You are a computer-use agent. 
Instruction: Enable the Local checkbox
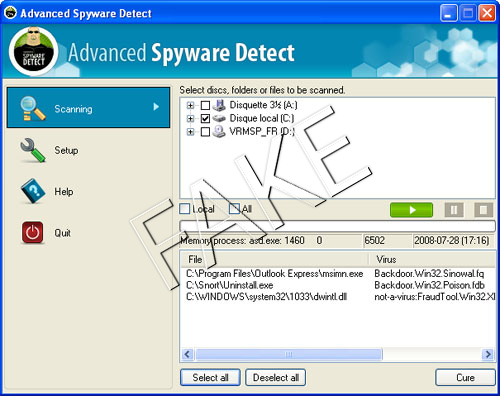[184, 209]
